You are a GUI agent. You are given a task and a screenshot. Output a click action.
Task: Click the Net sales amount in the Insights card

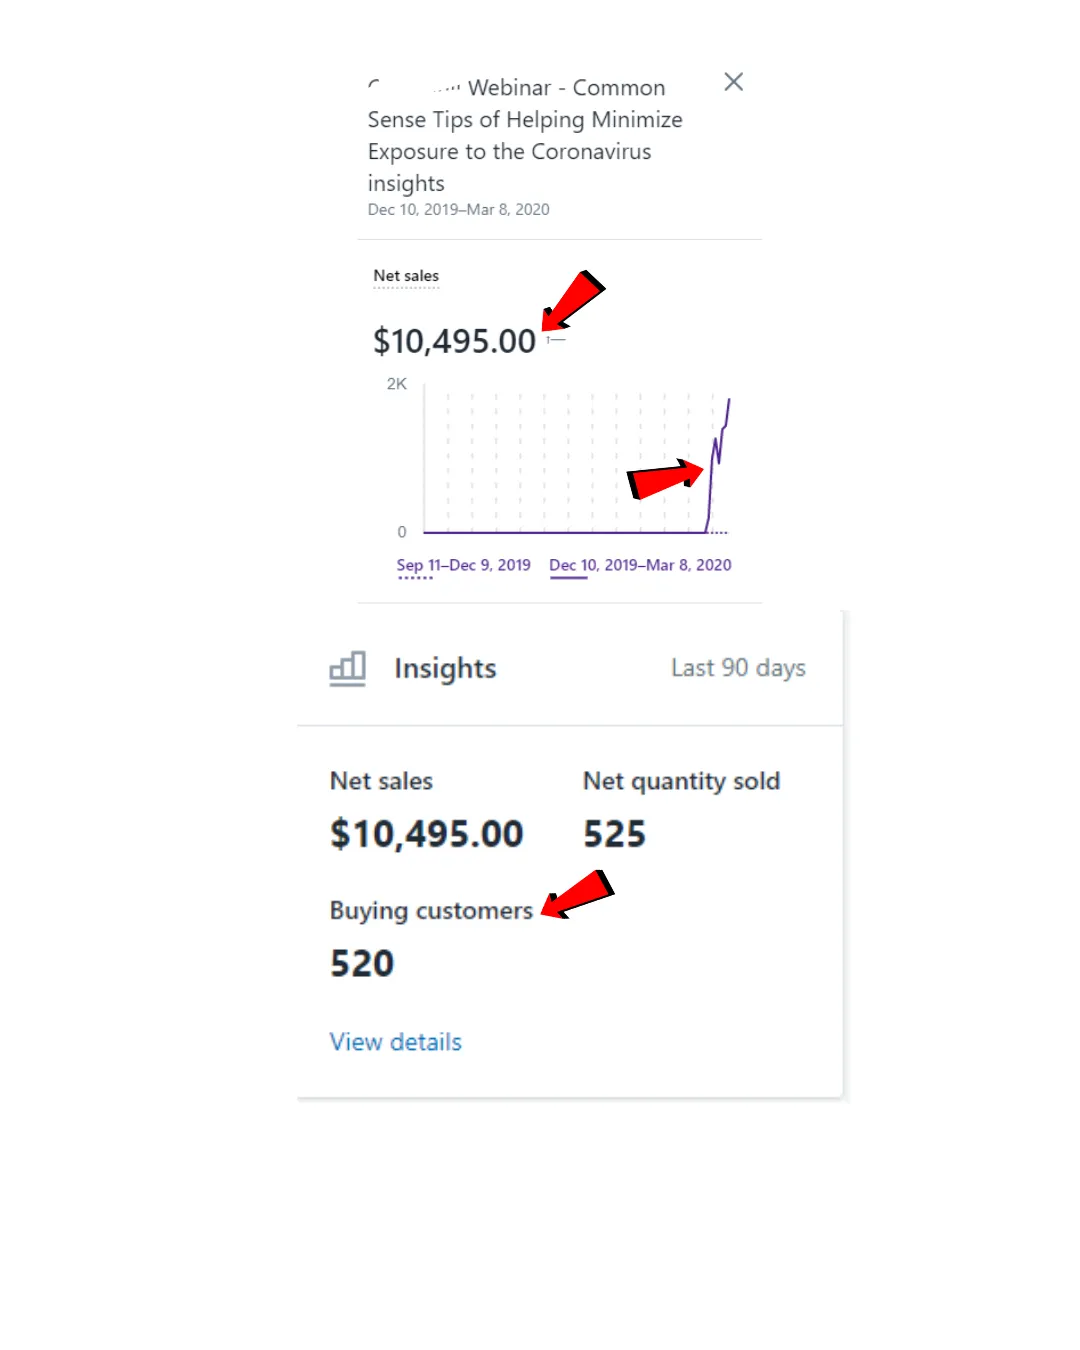coord(427,834)
